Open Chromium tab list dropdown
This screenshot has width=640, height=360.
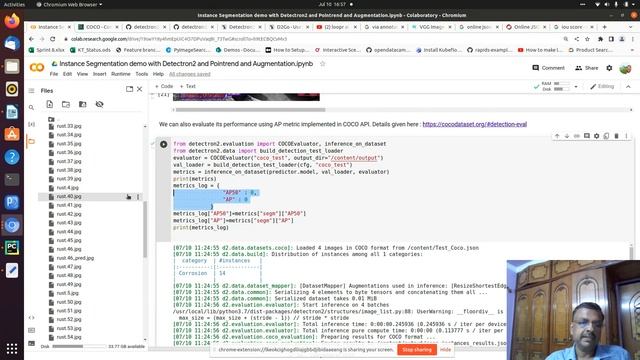pyautogui.click(x=630, y=27)
